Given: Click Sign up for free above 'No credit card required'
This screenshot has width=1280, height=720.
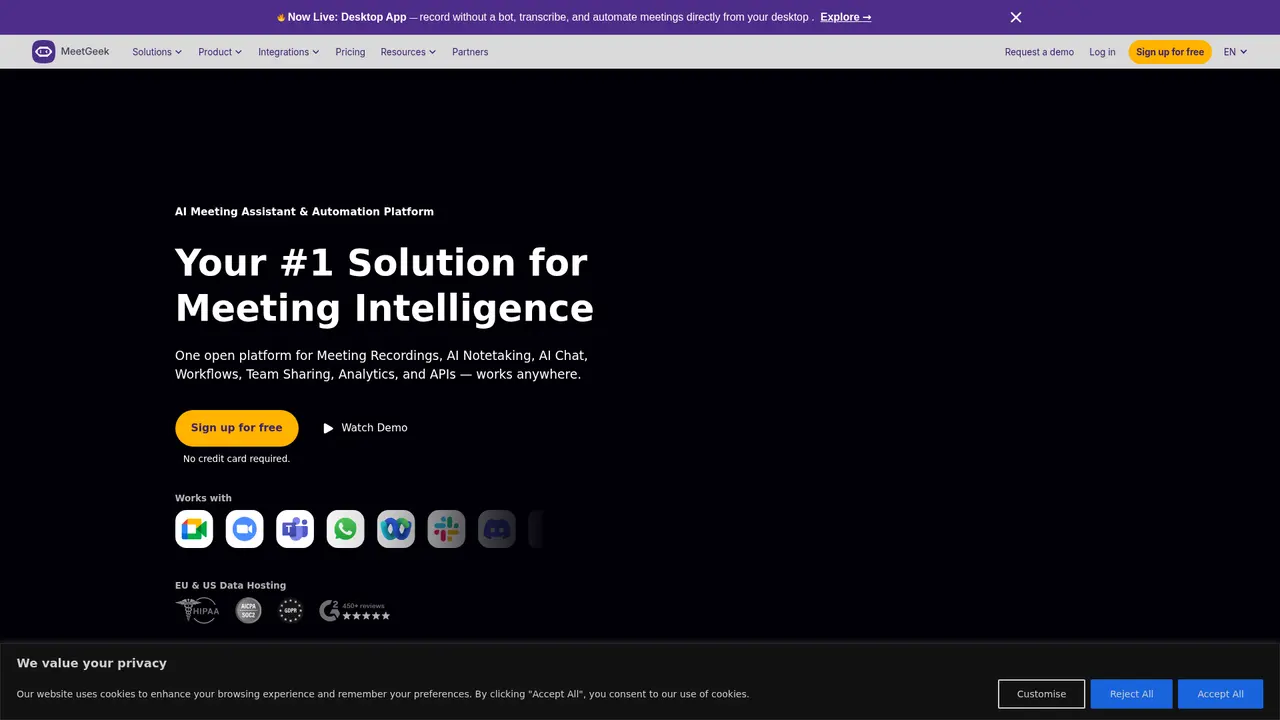Looking at the screenshot, I should pyautogui.click(x=237, y=428).
